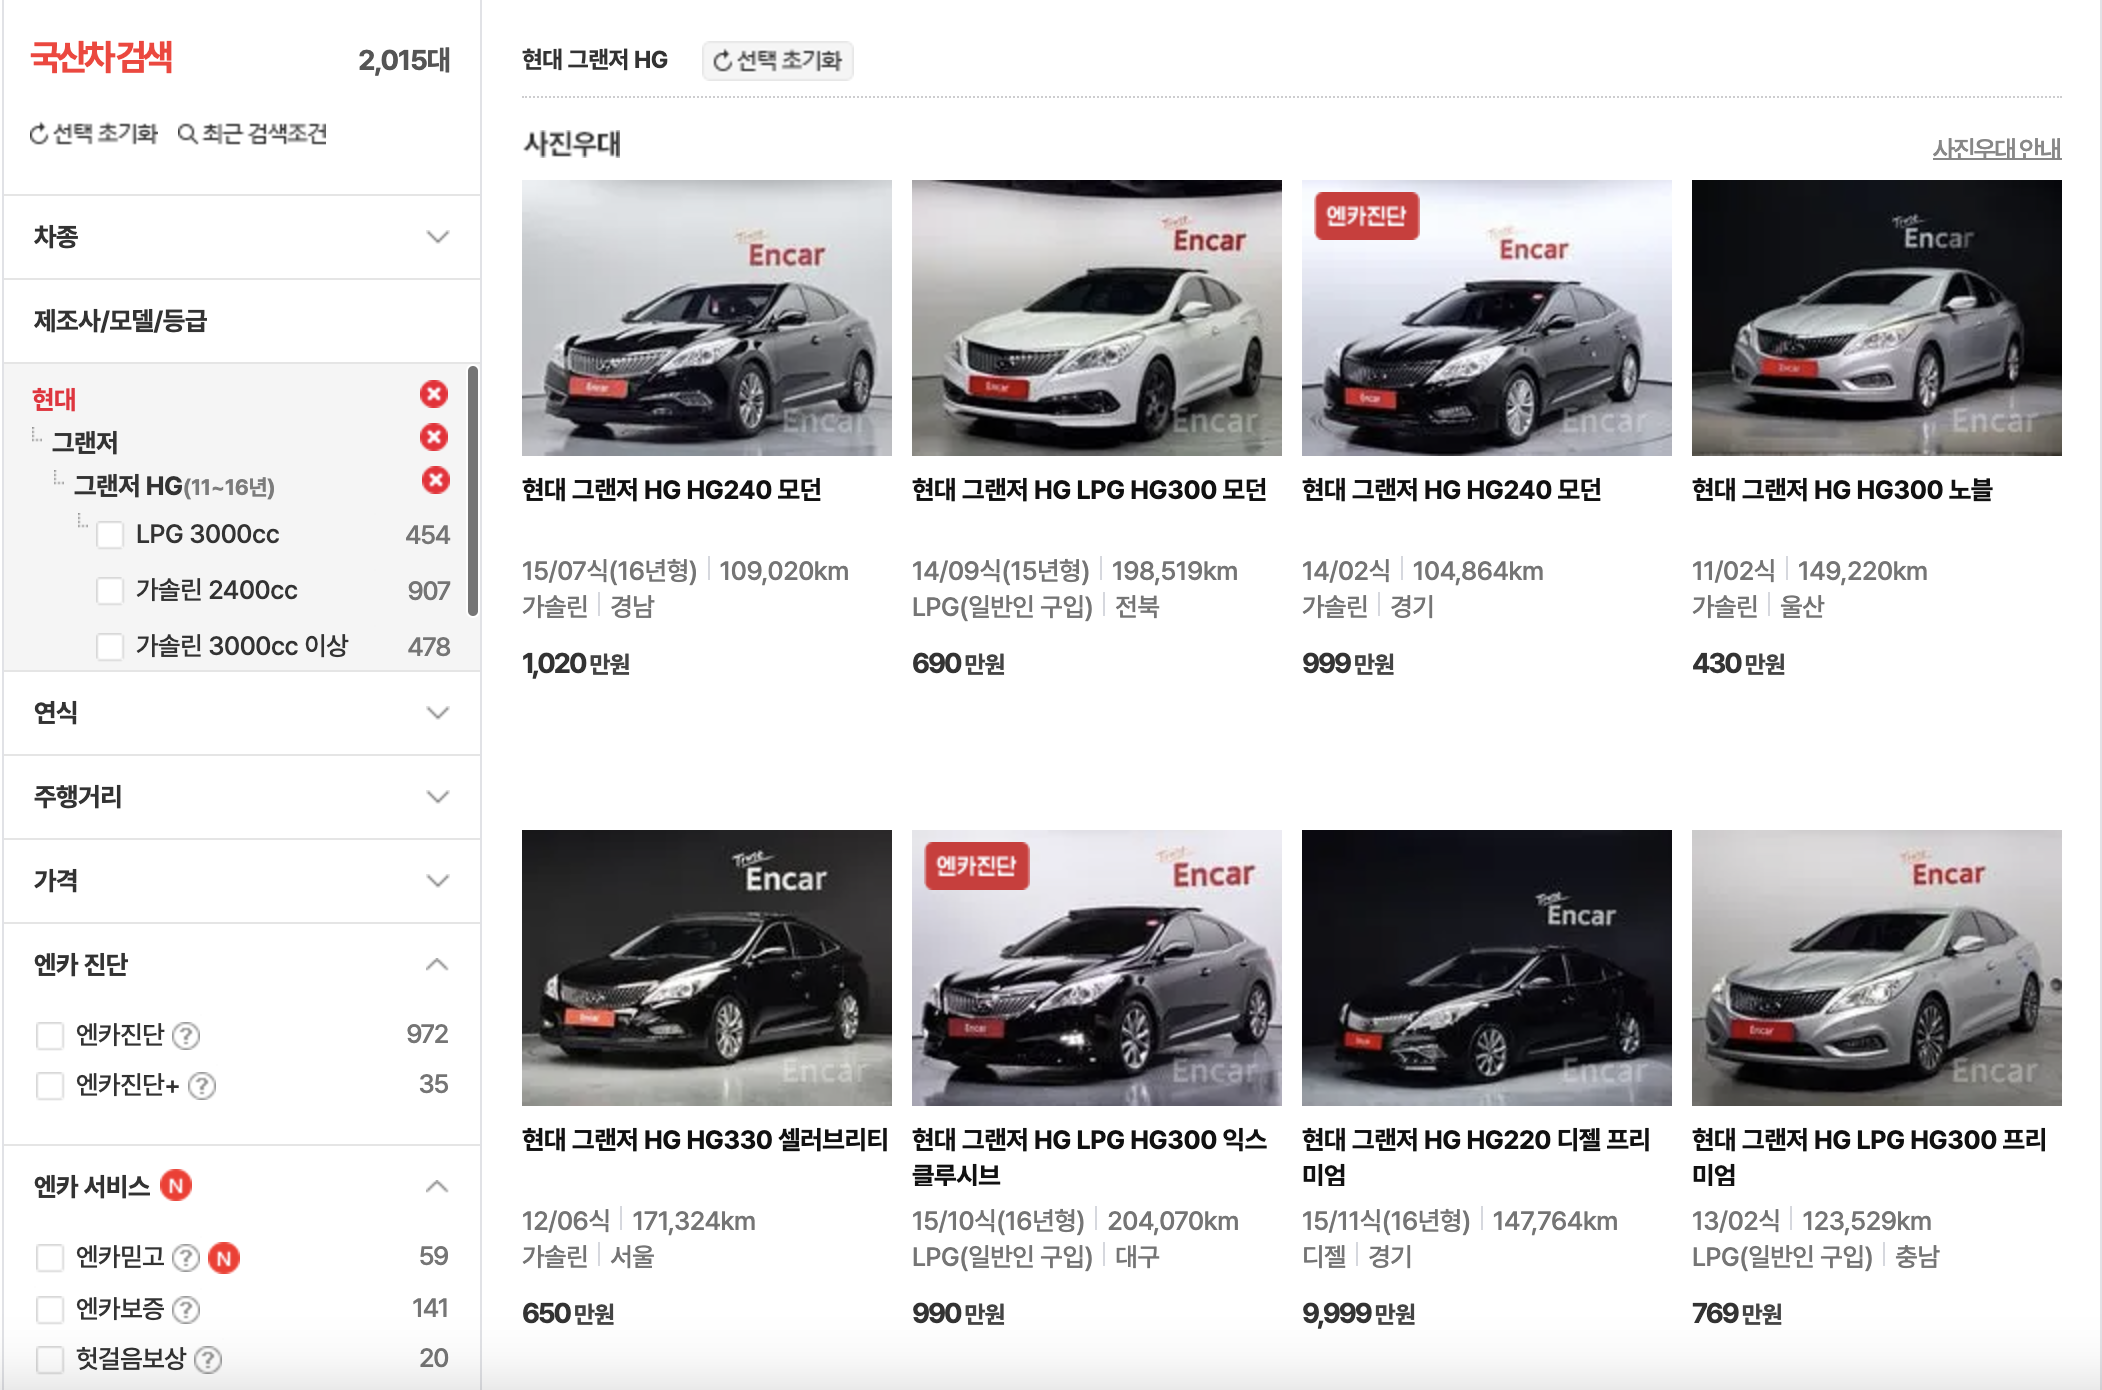This screenshot has height=1390, width=2102.
Task: Check the 가솔린 2400cc checkbox
Action: (x=110, y=591)
